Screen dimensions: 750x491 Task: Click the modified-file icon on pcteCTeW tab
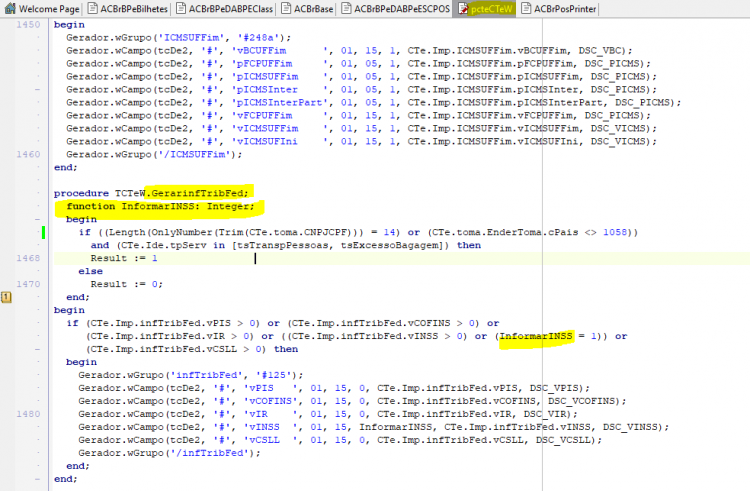pos(463,9)
